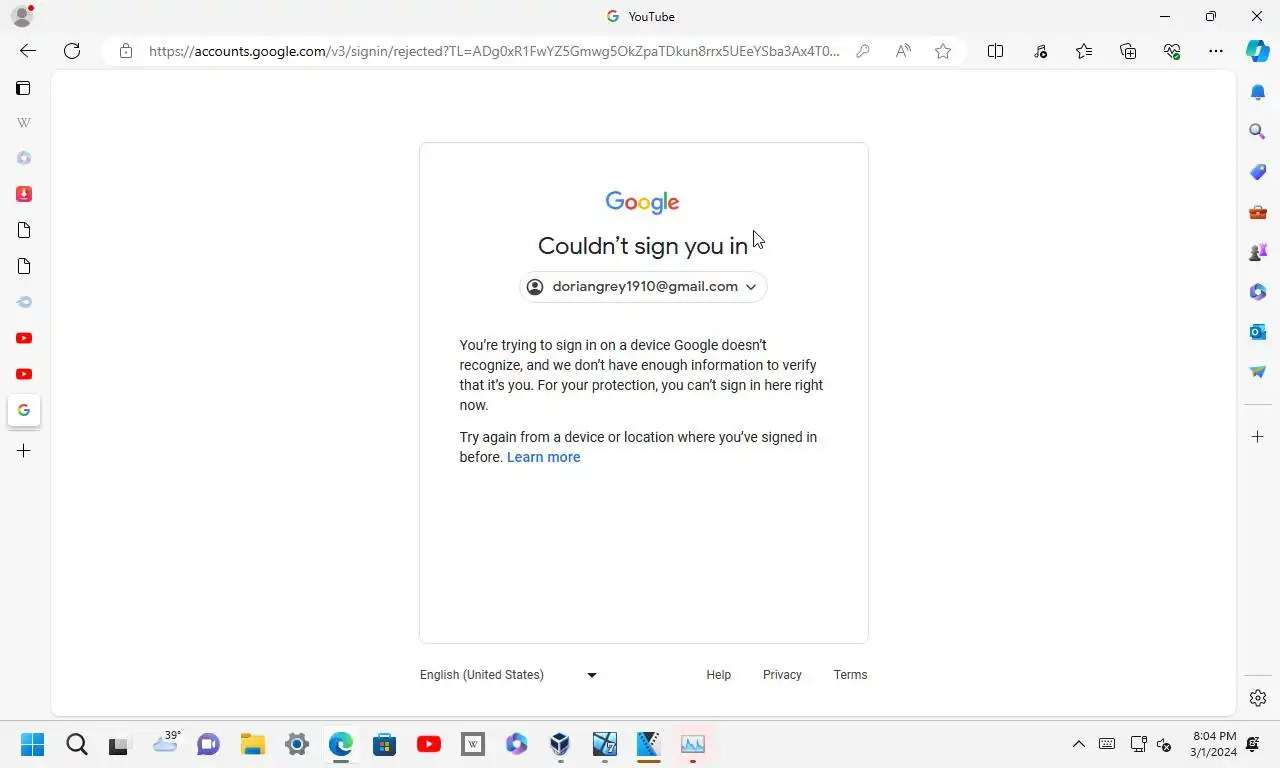
Task: Launch Copilot from the toolbar corner
Action: (x=1258, y=51)
